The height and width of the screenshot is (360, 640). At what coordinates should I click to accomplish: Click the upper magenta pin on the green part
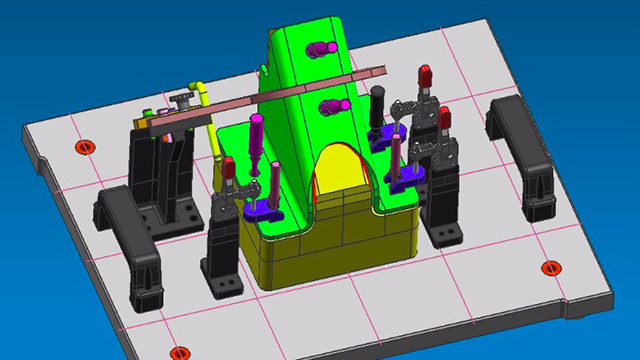(322, 49)
